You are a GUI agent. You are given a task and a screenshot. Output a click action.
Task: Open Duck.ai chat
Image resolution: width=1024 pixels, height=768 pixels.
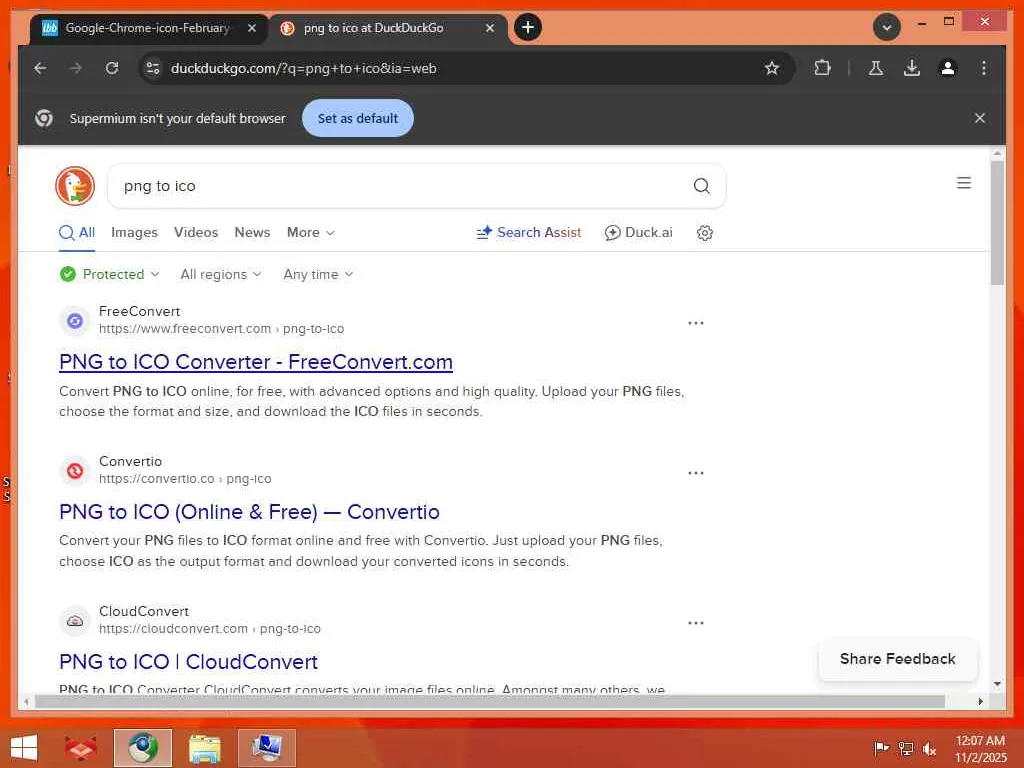click(639, 232)
